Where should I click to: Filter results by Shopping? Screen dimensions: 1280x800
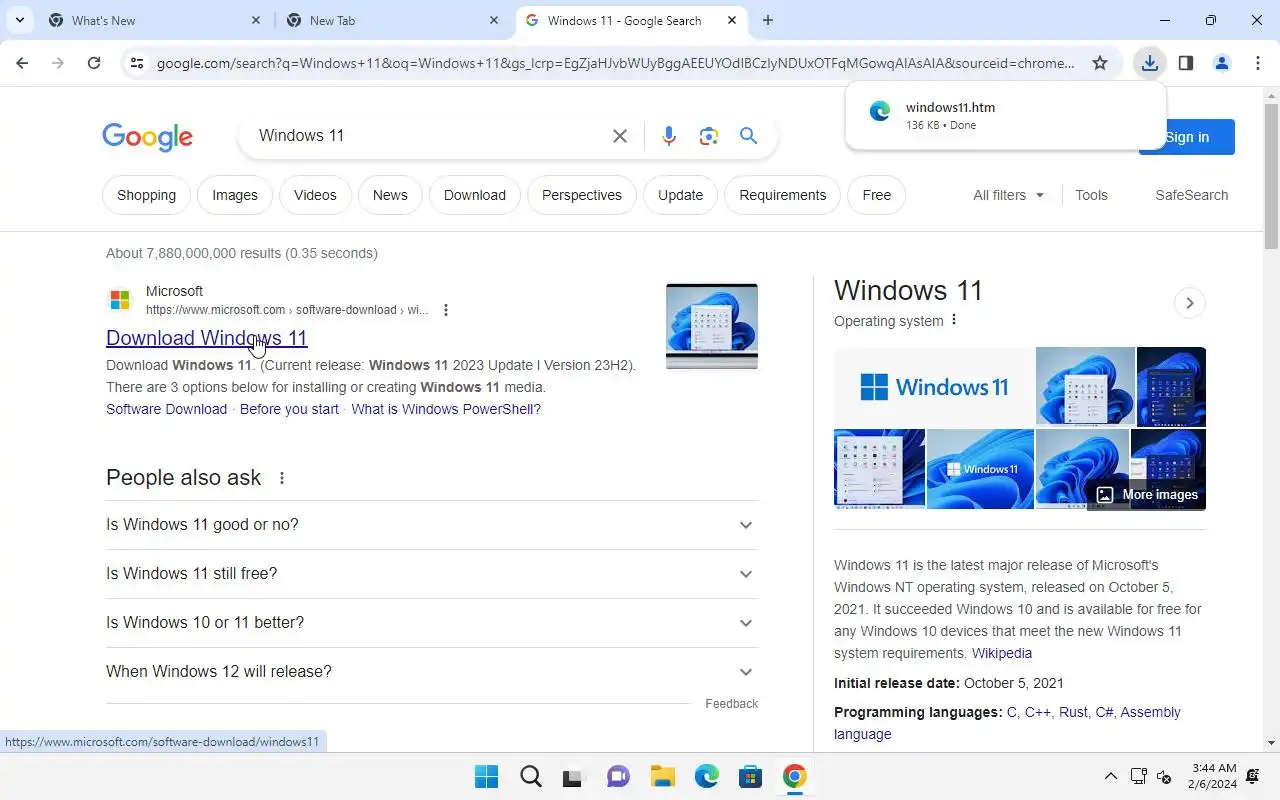tap(146, 195)
